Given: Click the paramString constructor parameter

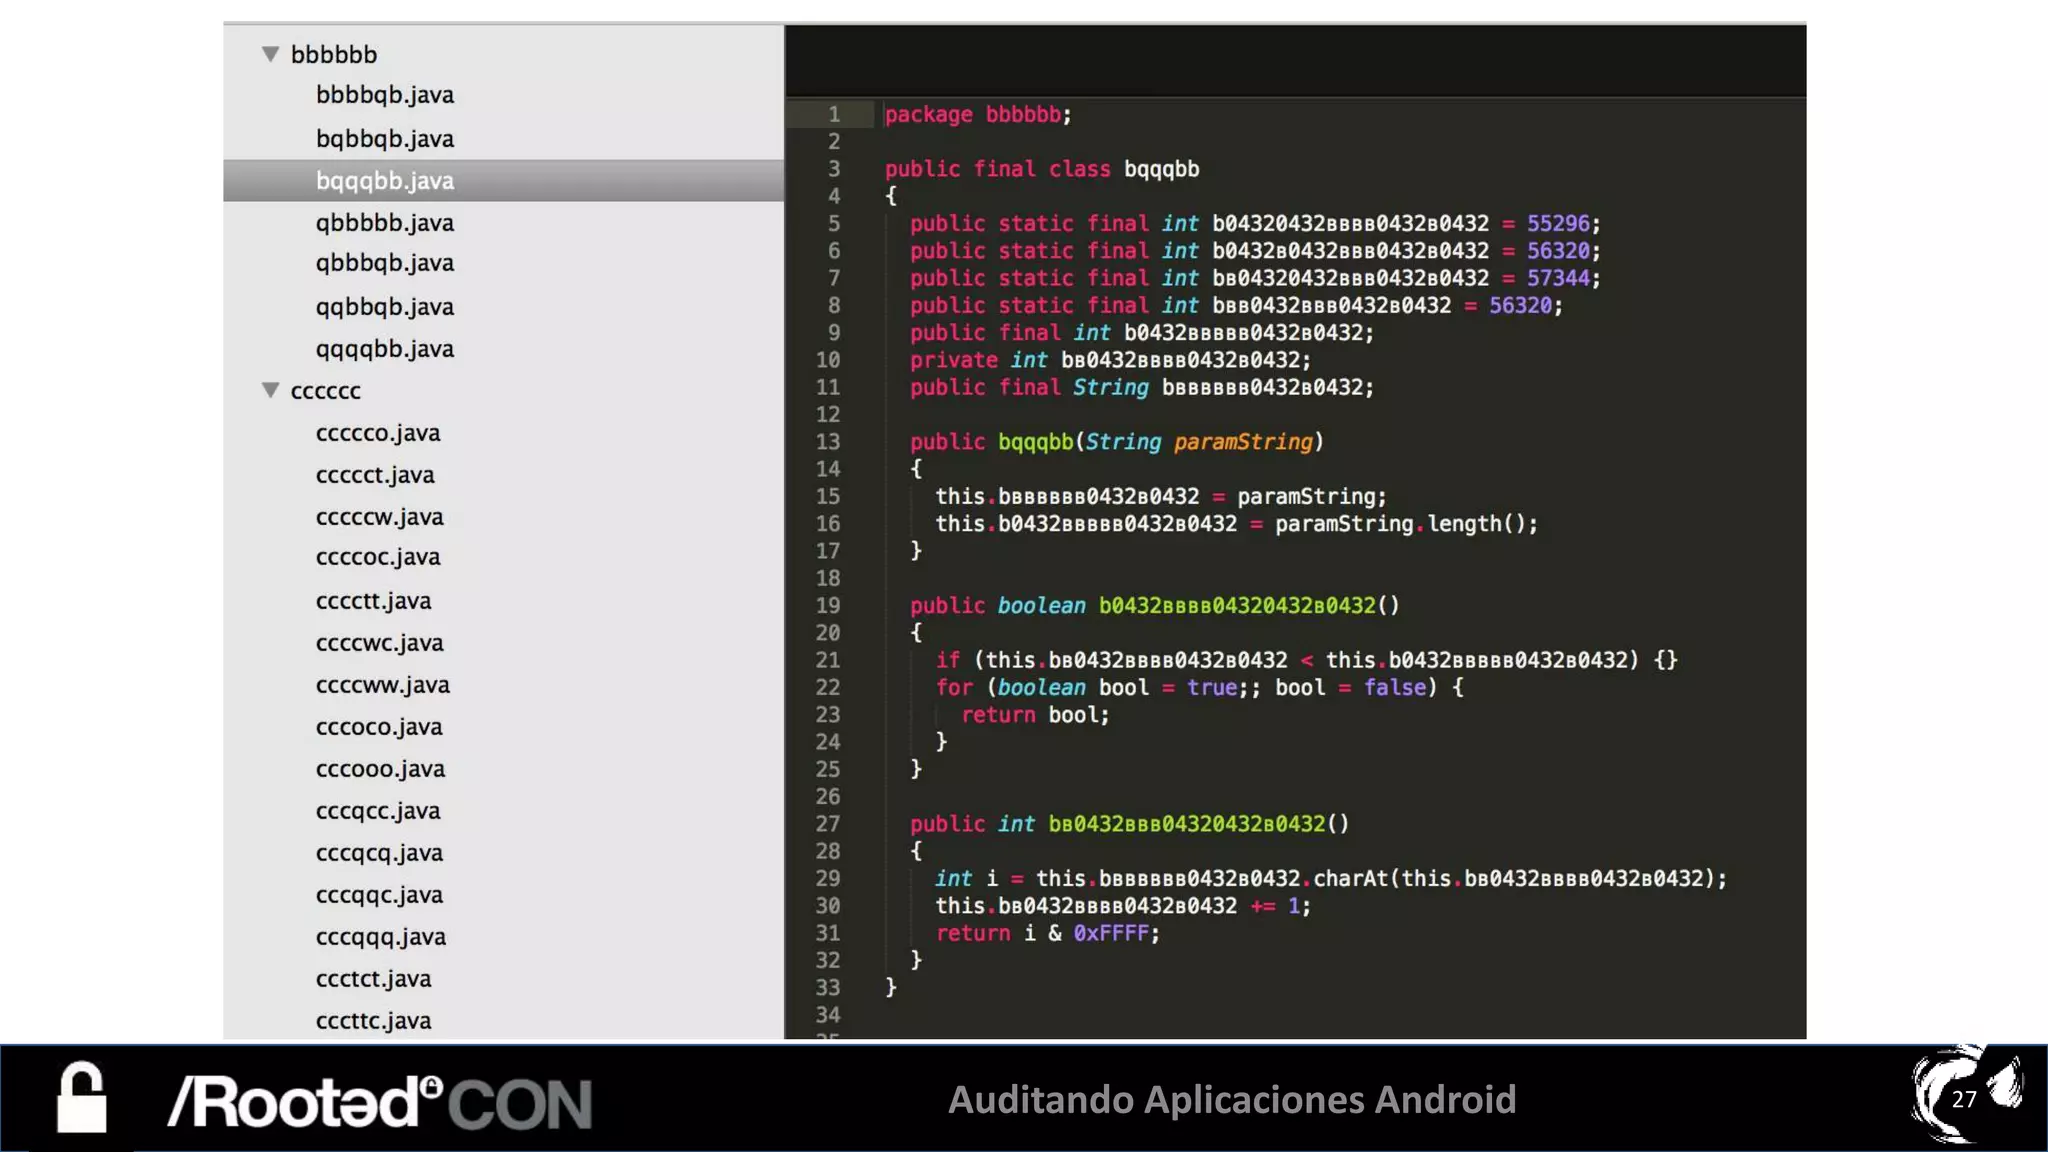Looking at the screenshot, I should (x=1243, y=441).
